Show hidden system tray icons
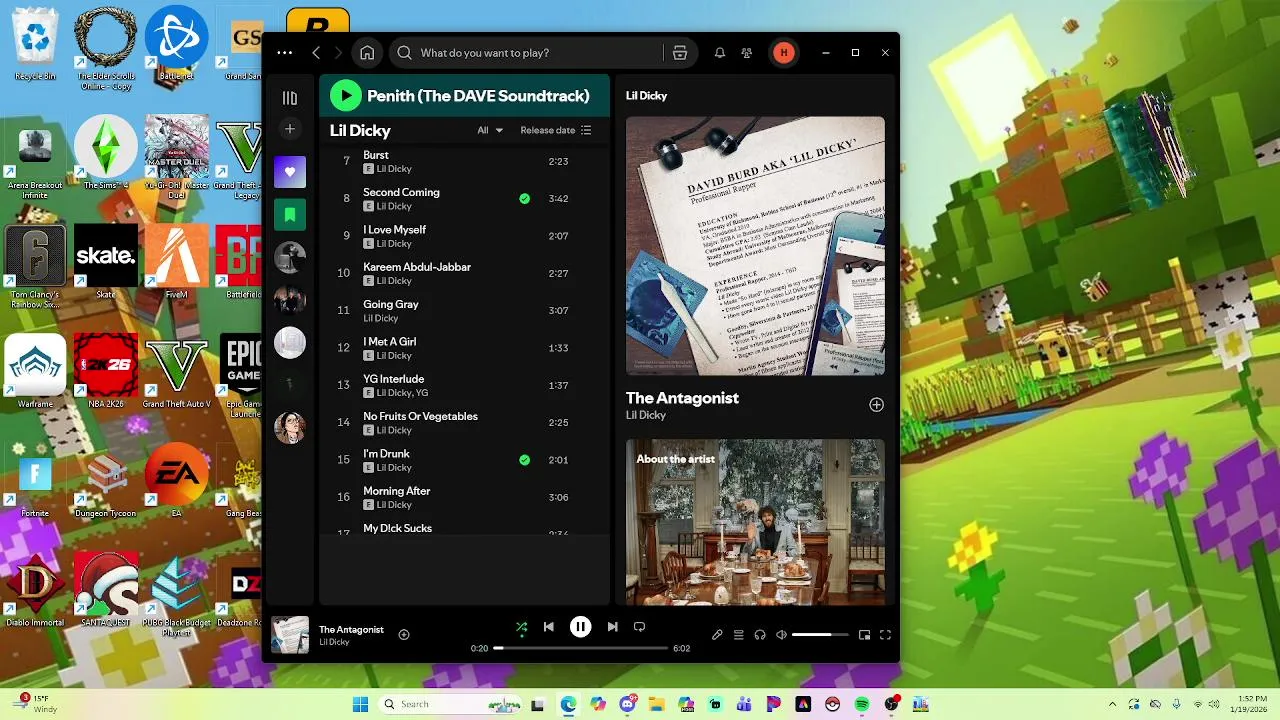 1112,704
